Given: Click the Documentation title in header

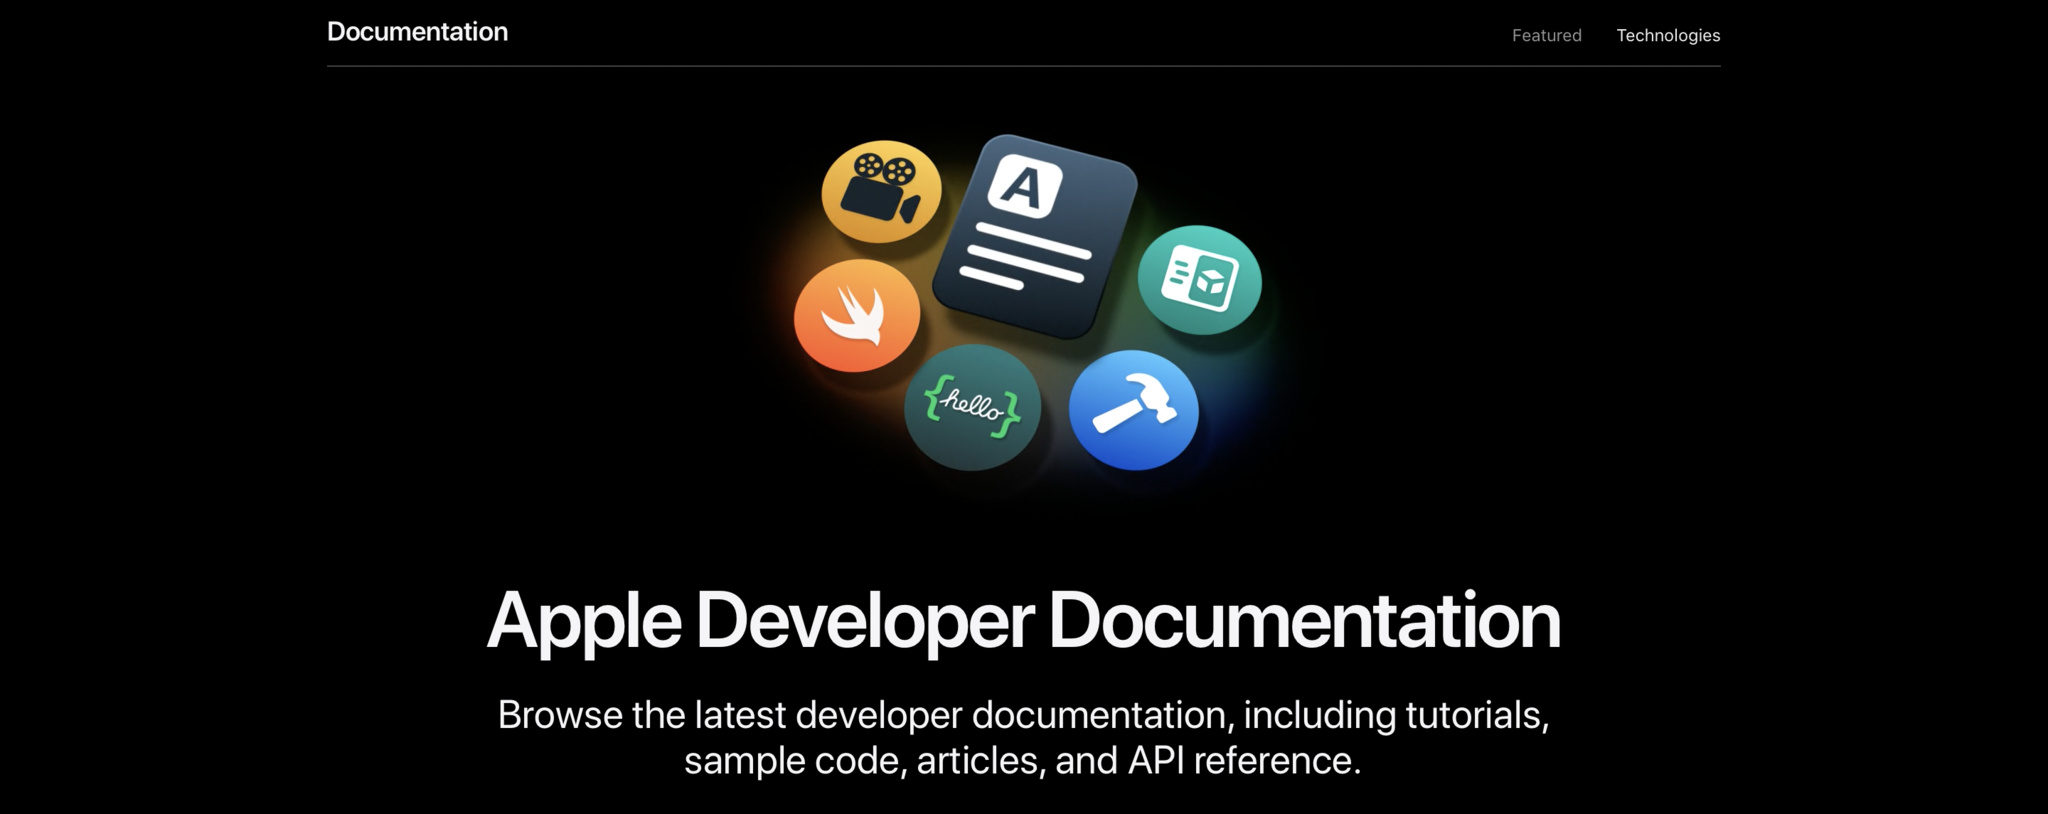Looking at the screenshot, I should coord(417,32).
